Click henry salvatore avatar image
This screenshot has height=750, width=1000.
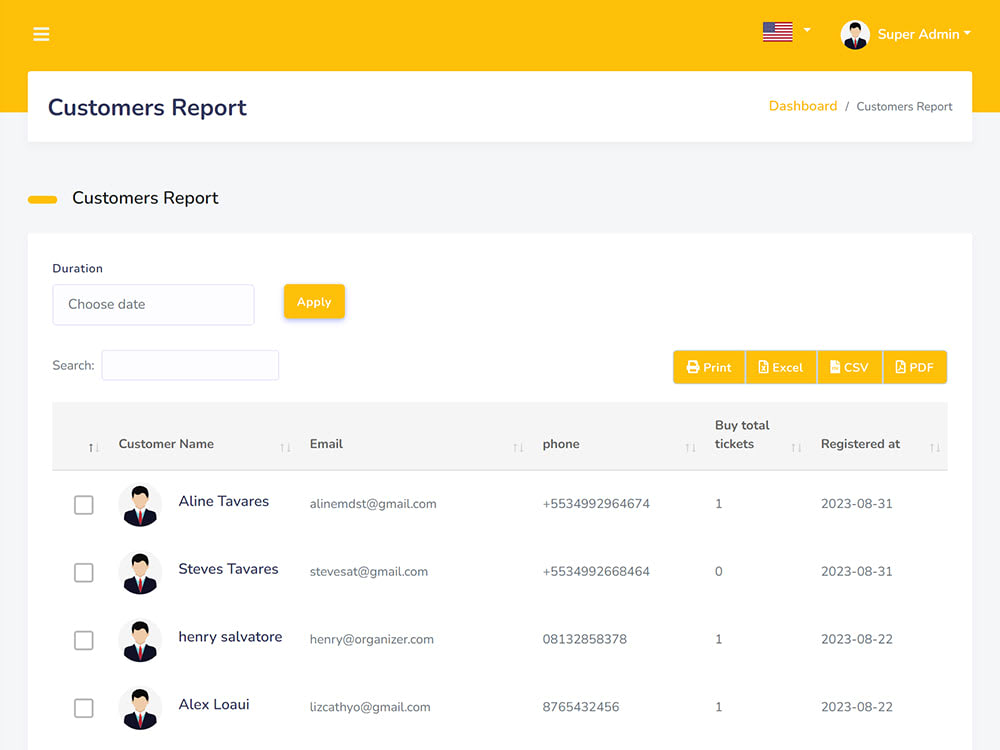(140, 640)
